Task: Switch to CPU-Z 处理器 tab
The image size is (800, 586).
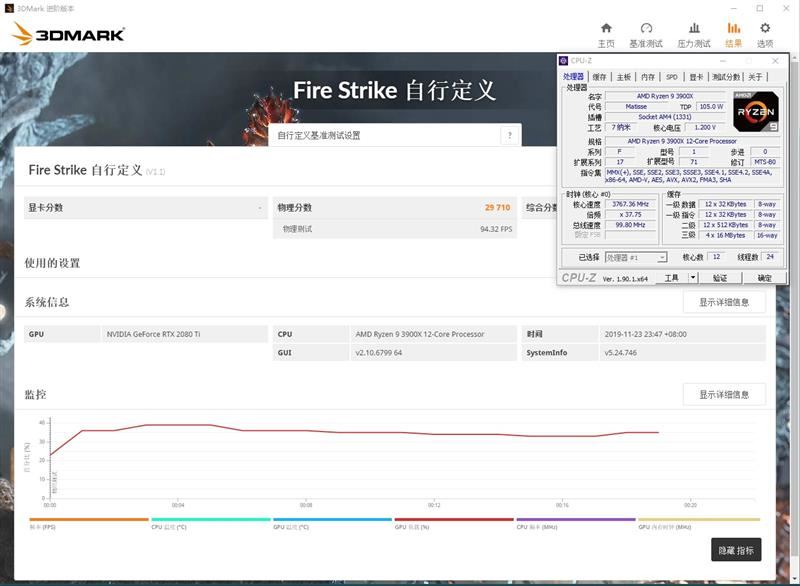Action: 573,77
